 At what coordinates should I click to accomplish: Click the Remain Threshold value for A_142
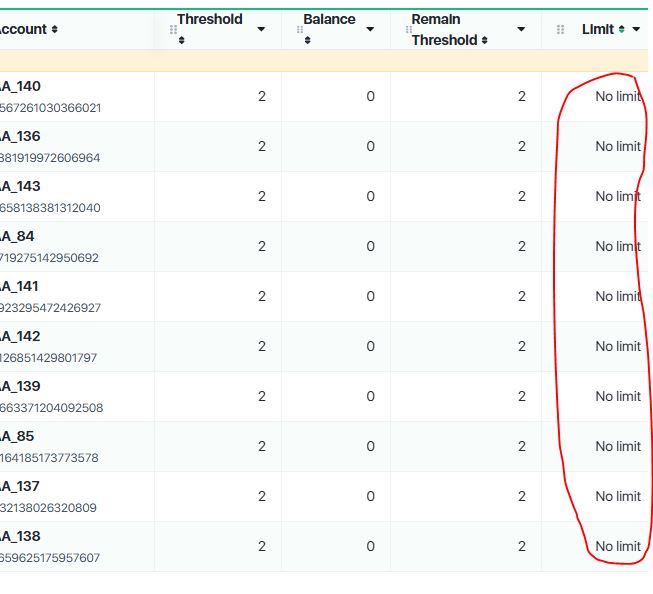[x=521, y=347]
